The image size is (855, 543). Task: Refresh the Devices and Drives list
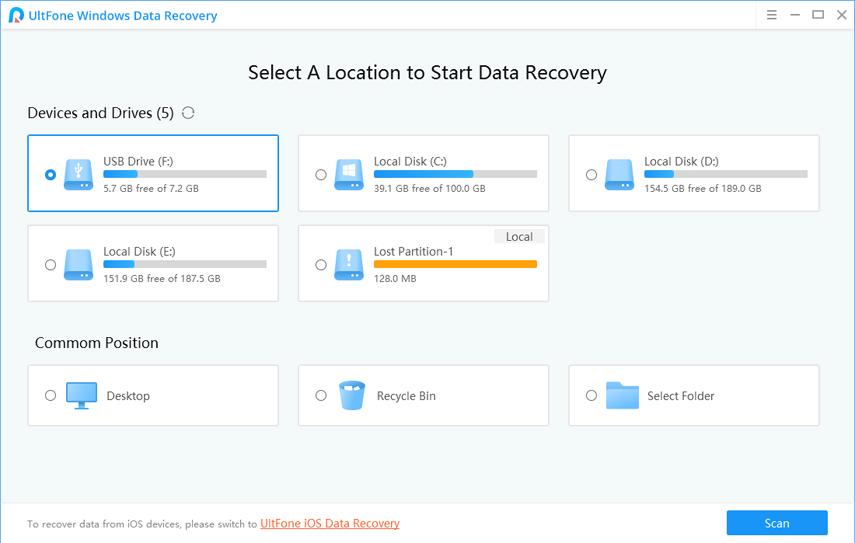188,113
